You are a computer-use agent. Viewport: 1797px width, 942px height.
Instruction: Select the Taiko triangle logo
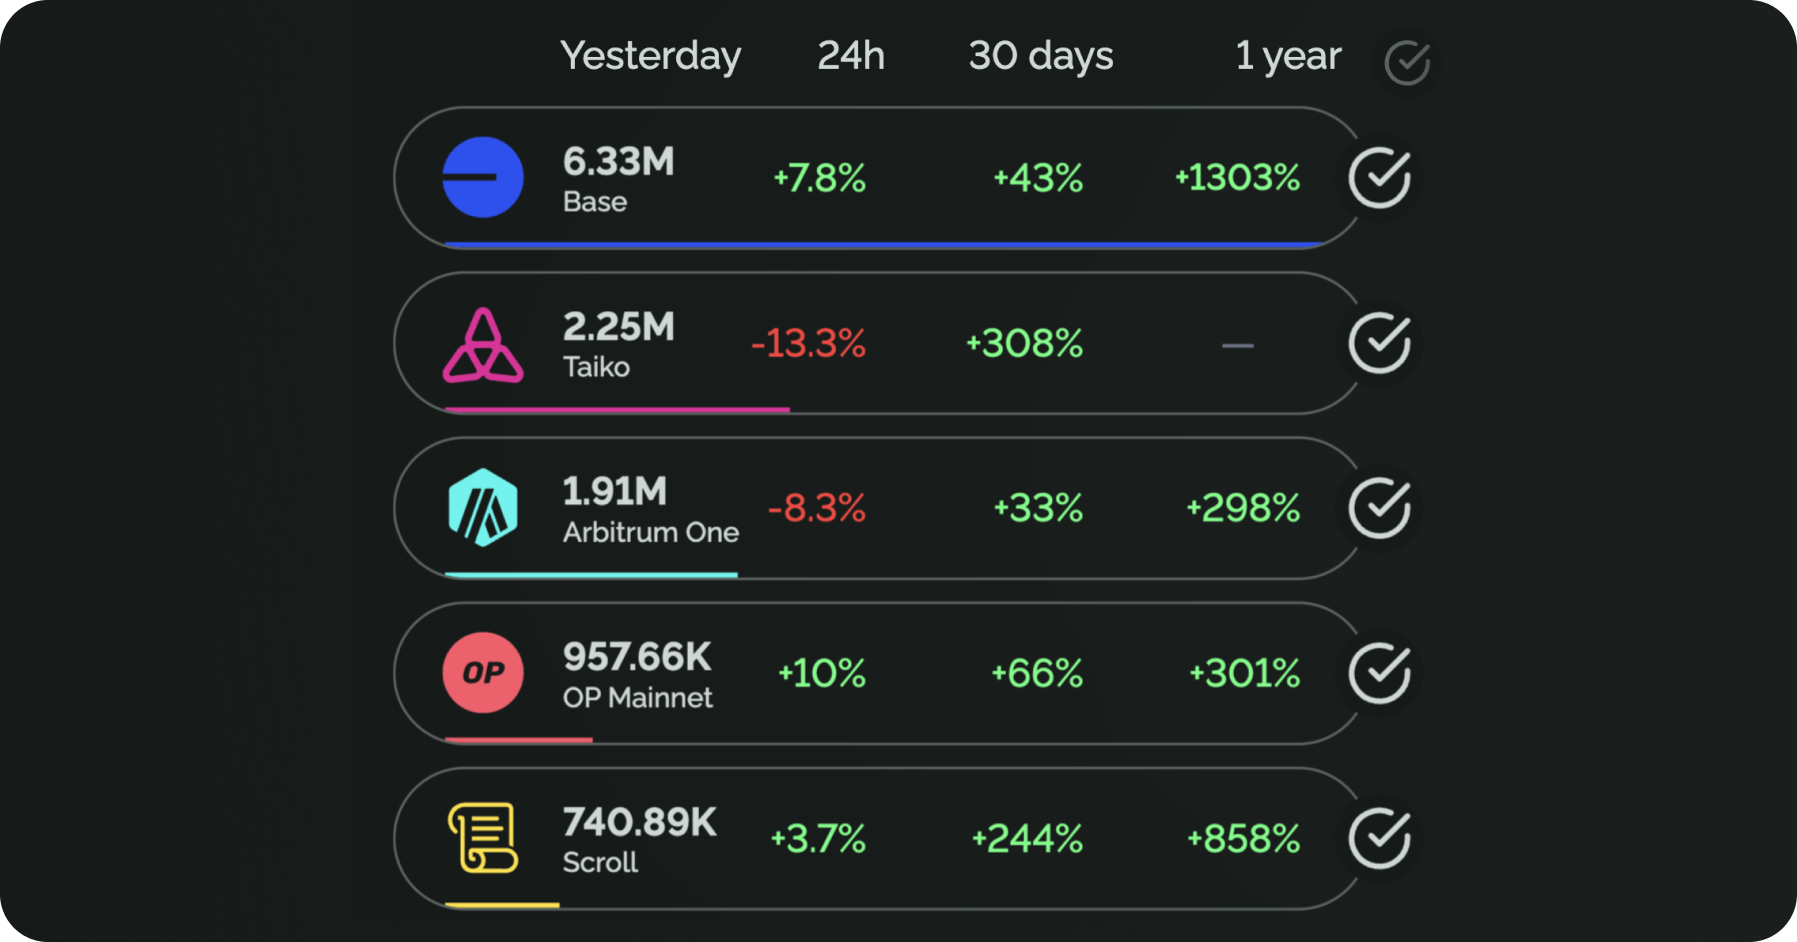483,343
